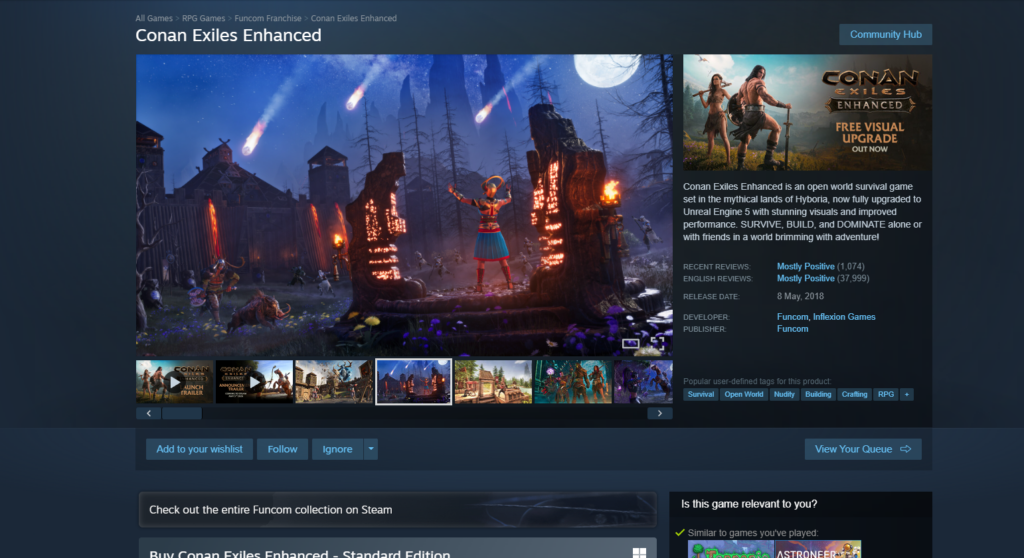Open Funcom Franchise breadcrumb link

point(268,18)
